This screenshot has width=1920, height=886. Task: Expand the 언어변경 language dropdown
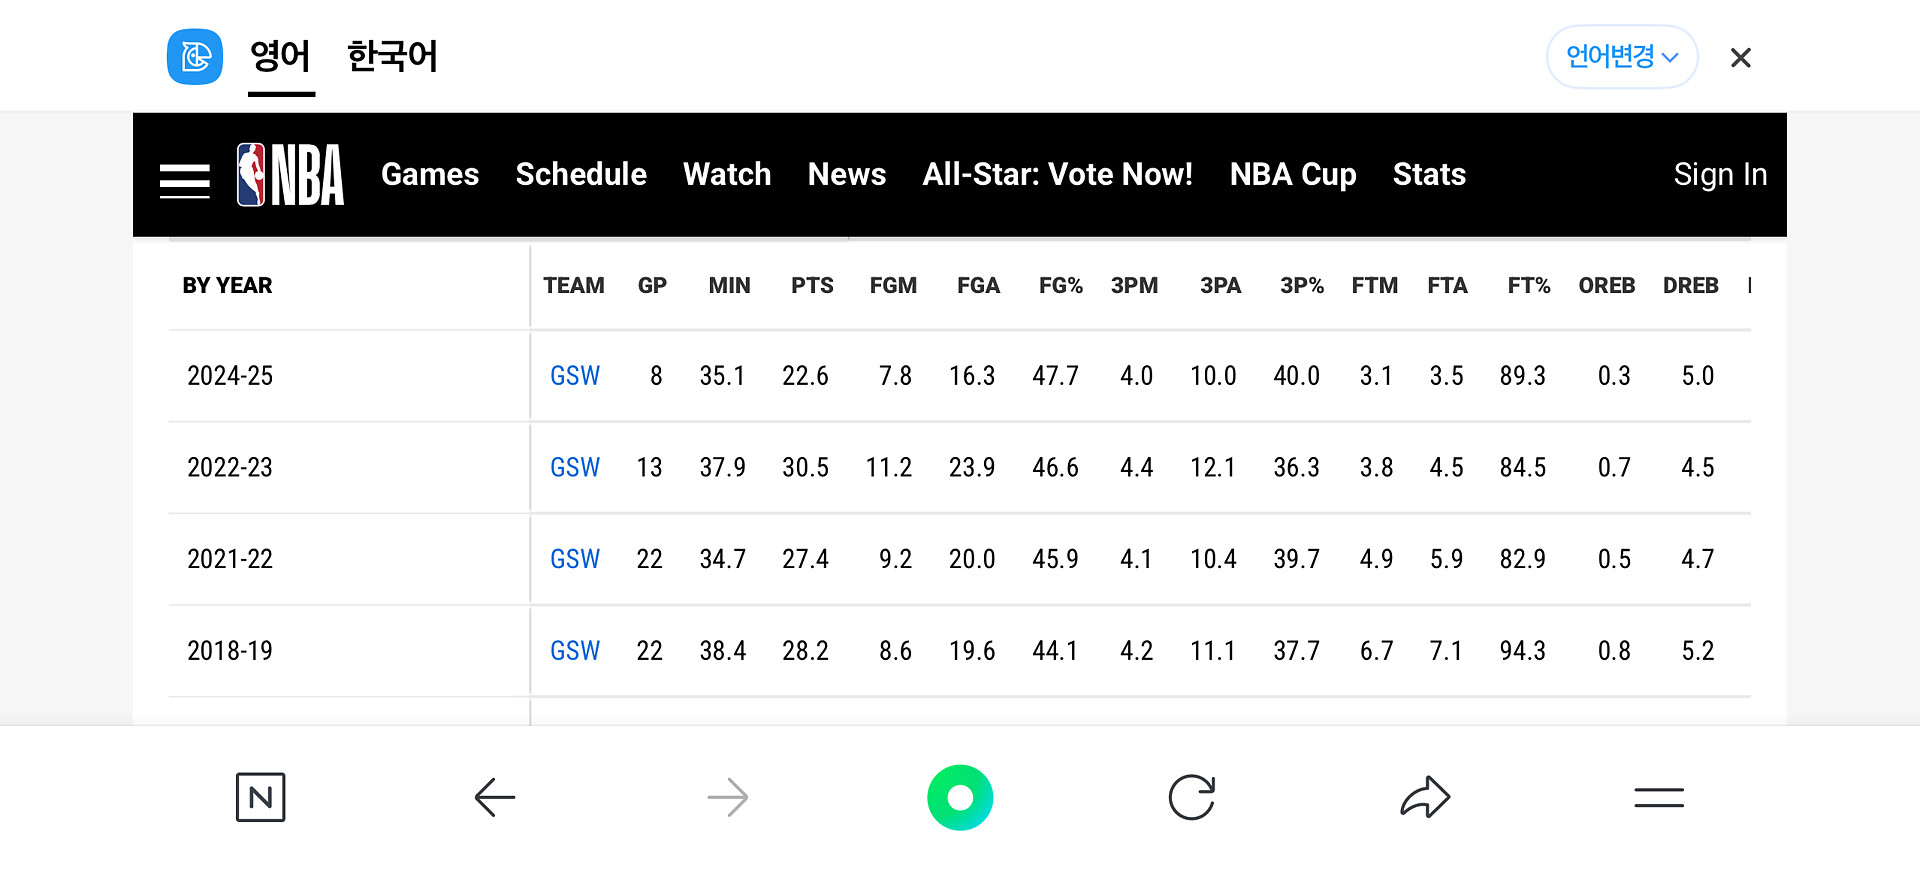1621,57
